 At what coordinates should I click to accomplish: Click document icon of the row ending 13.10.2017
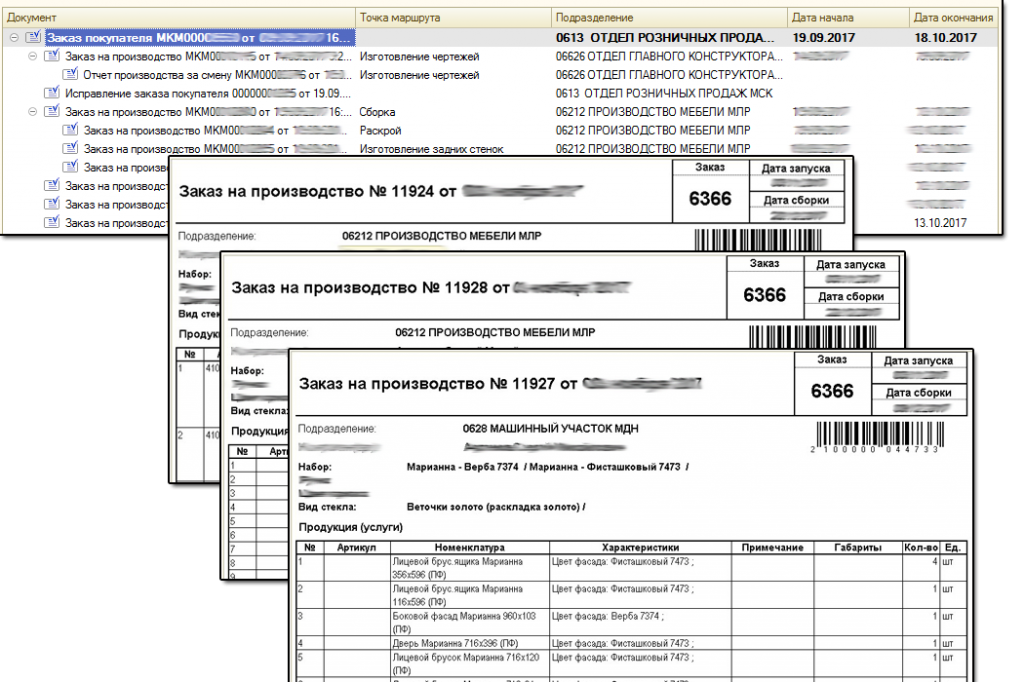click(52, 222)
